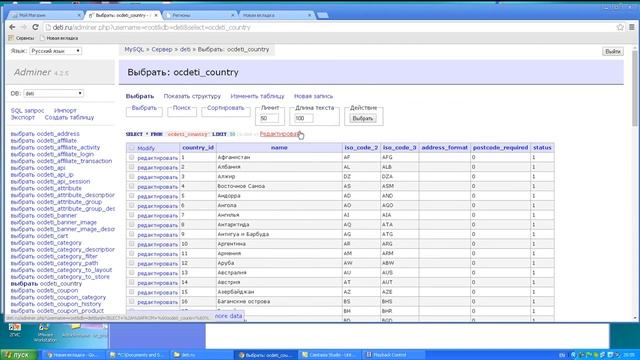This screenshot has width=640, height=360.
Task: Click the Сервер breadcrumb link
Action: (x=162, y=49)
